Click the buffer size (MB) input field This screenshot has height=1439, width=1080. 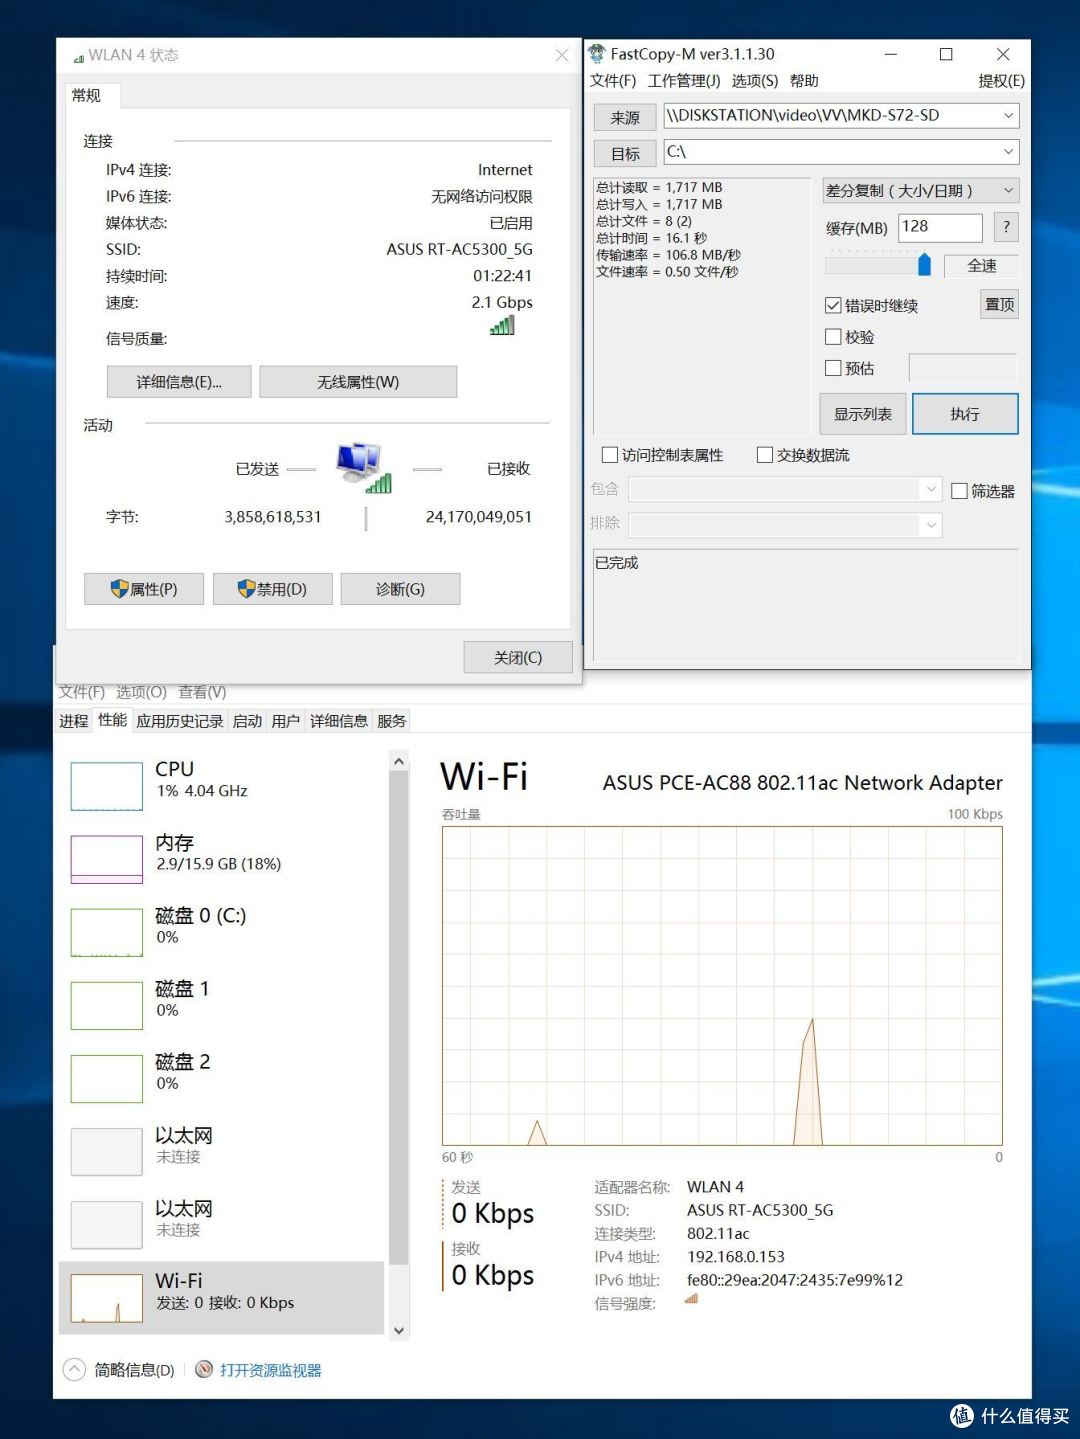940,227
